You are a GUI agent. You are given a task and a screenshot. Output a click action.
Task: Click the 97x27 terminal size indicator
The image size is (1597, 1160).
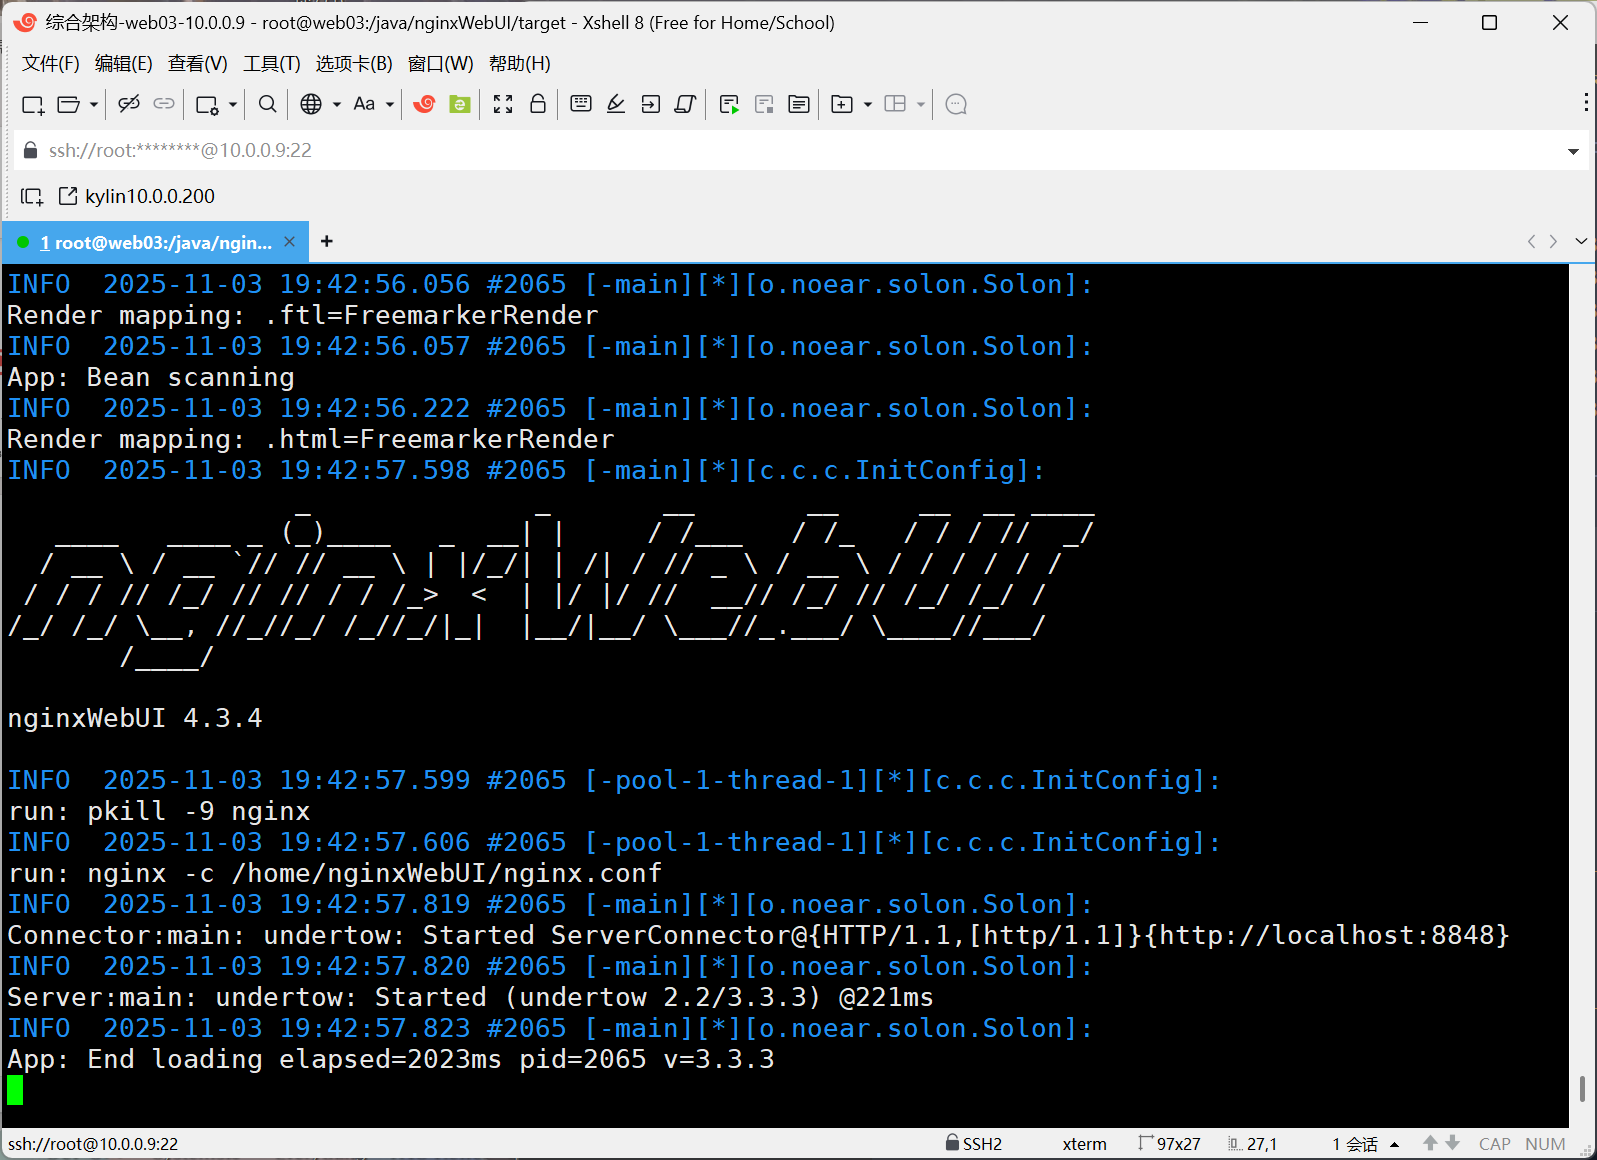point(1170,1144)
